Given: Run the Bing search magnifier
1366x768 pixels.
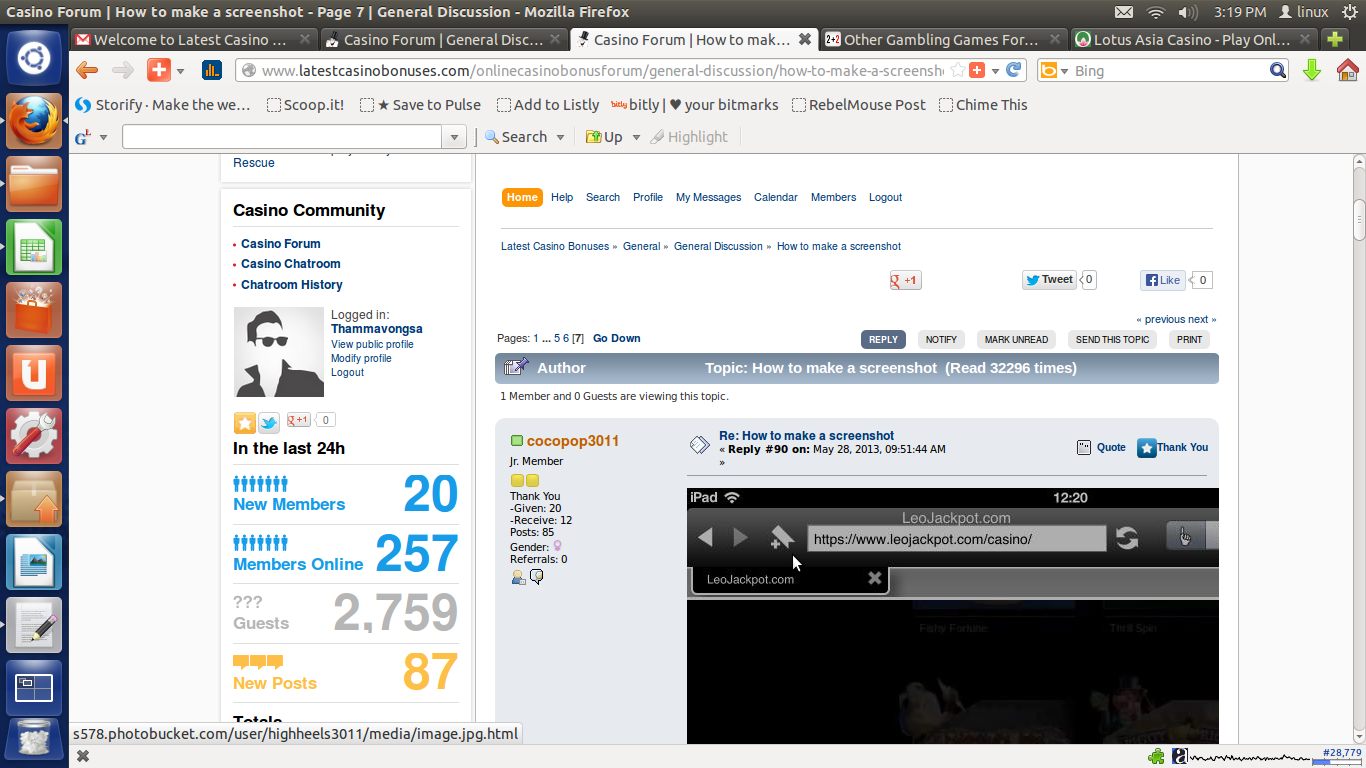Looking at the screenshot, I should (1278, 71).
